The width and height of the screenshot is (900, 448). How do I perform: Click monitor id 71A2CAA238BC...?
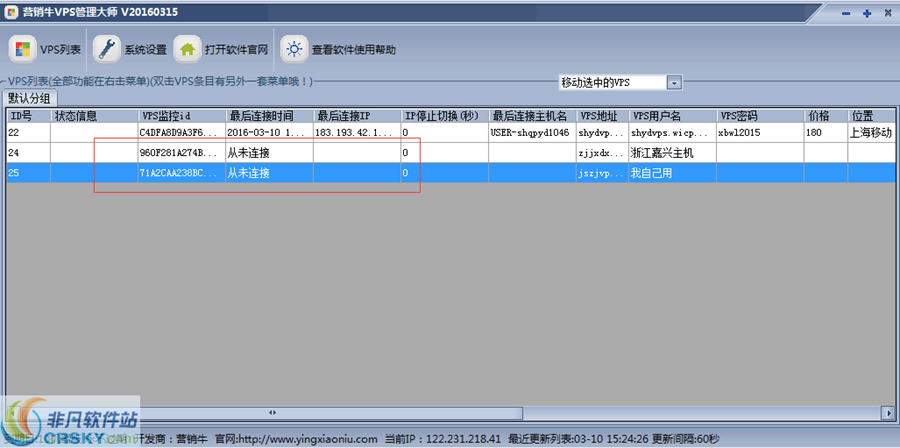pos(179,173)
